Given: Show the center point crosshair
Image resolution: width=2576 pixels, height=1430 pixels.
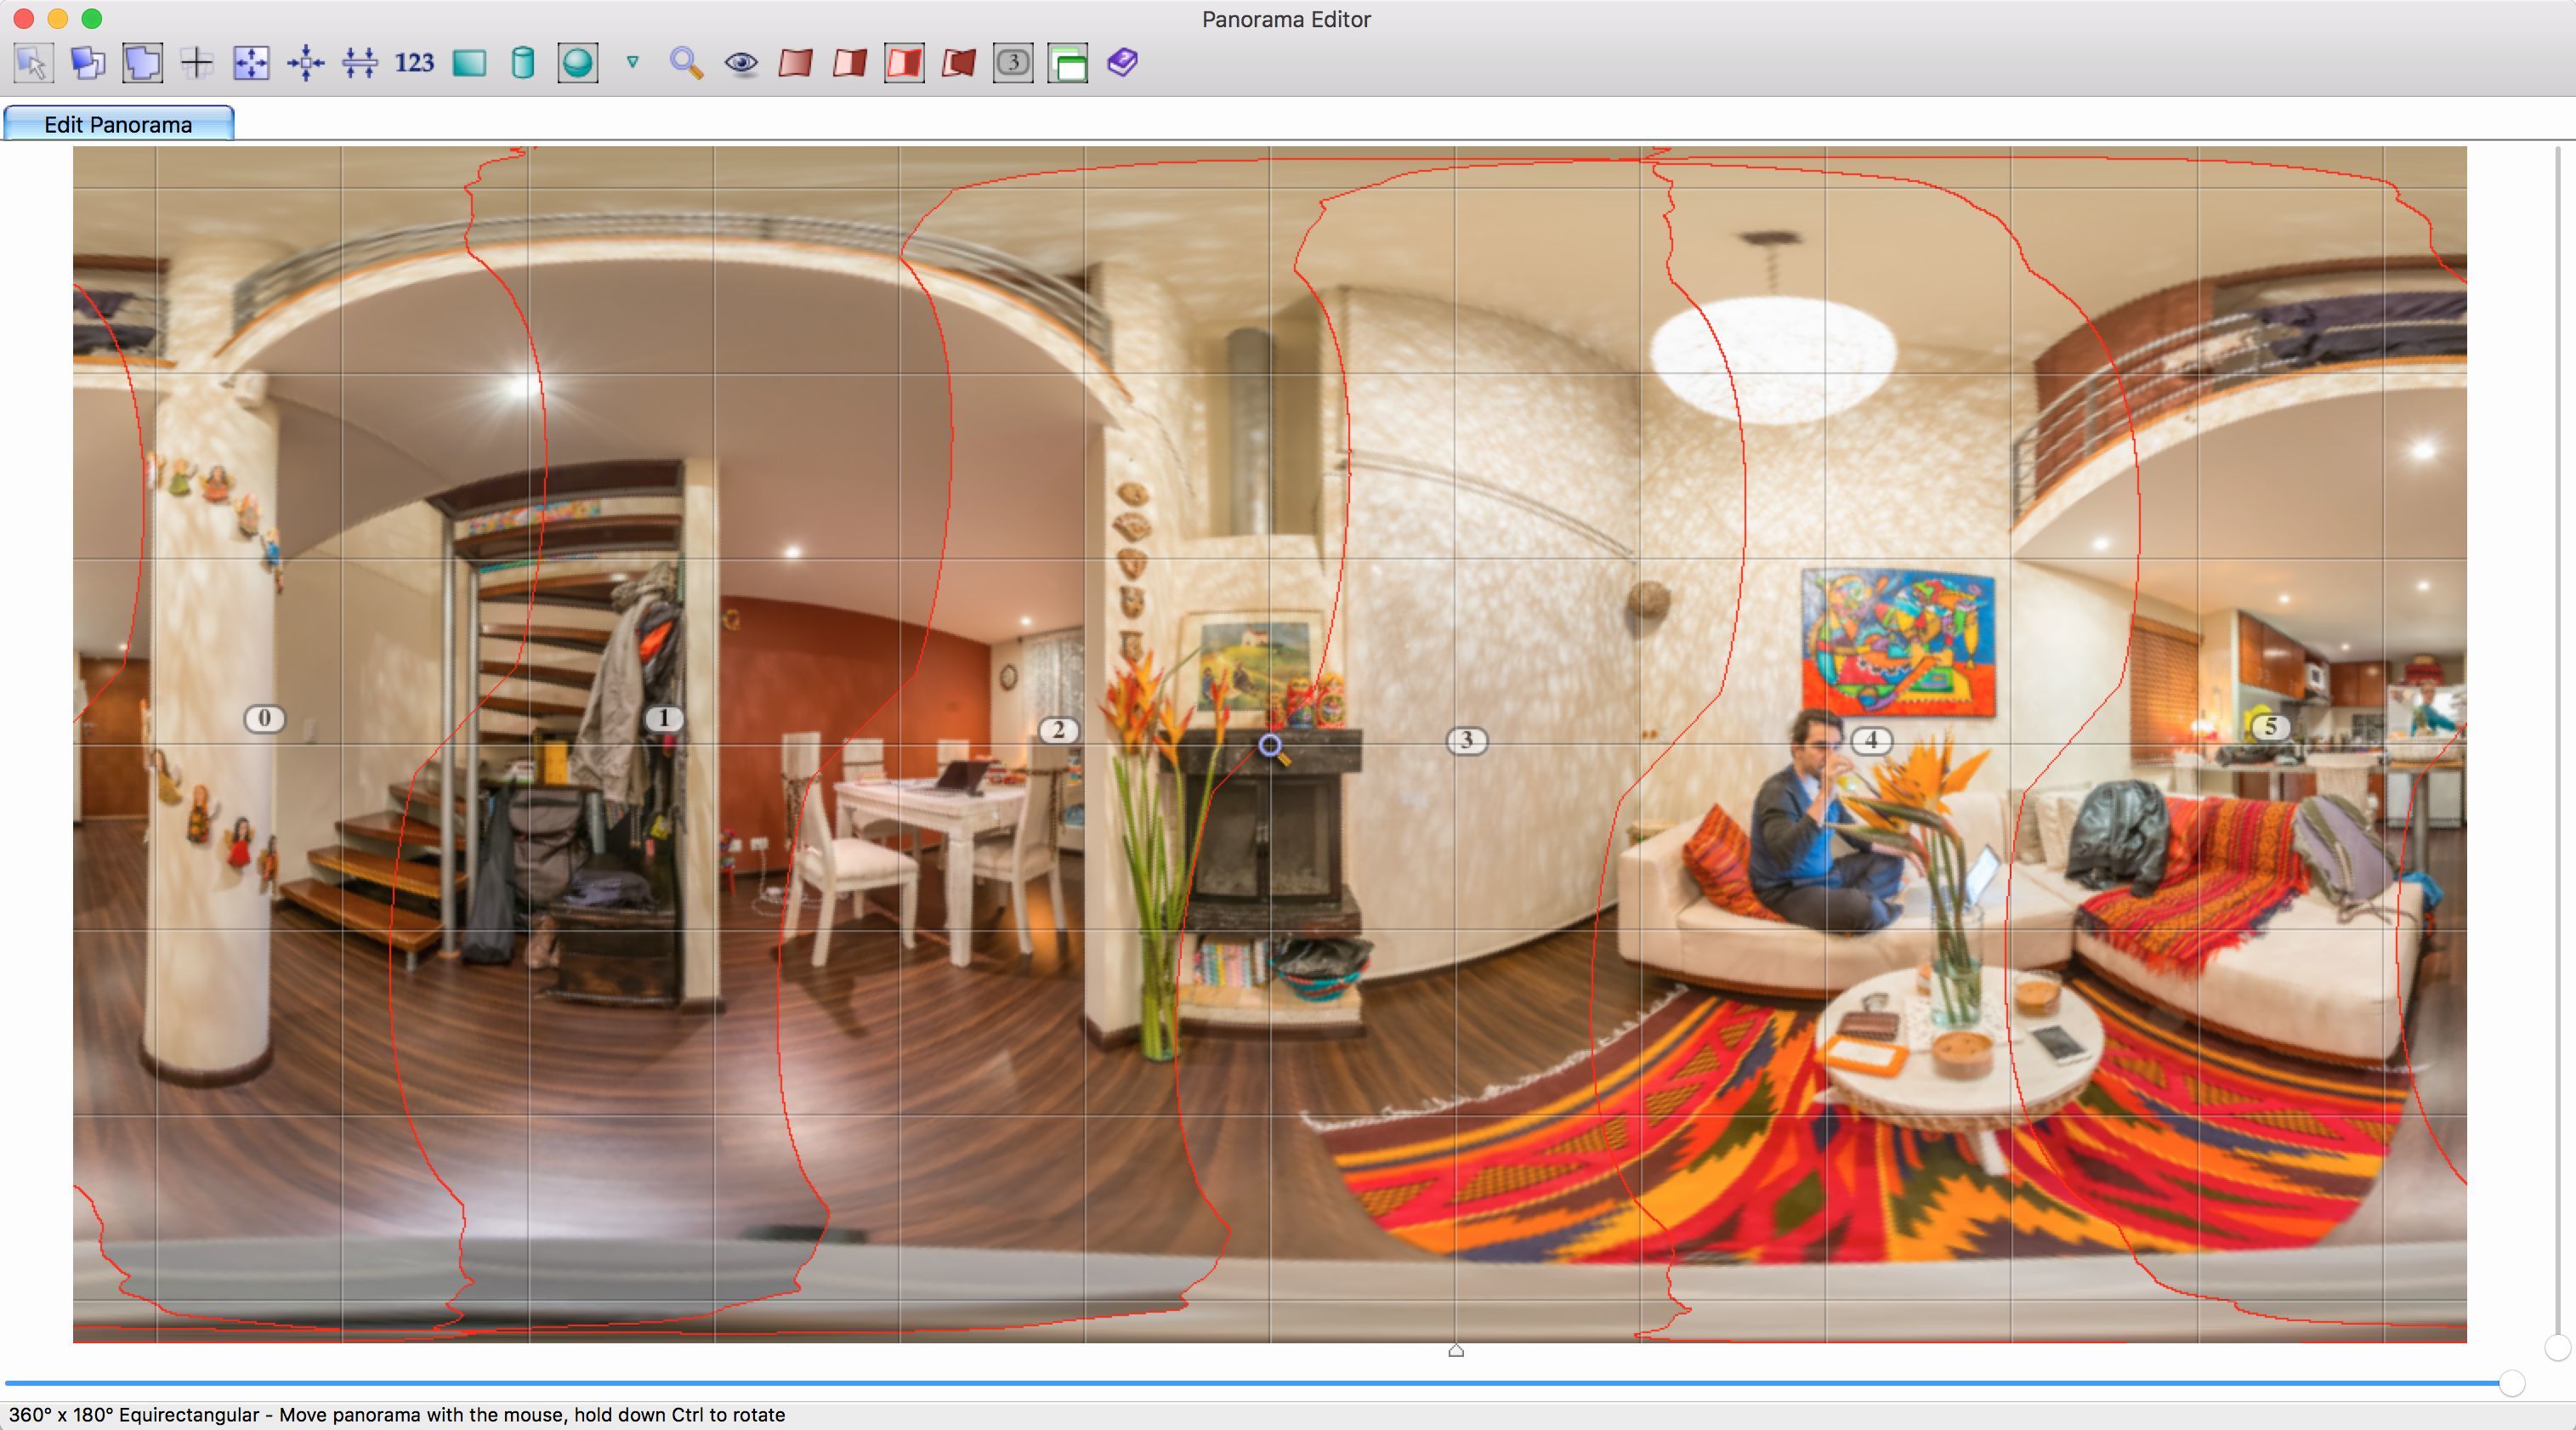Looking at the screenshot, I should (x=197, y=63).
